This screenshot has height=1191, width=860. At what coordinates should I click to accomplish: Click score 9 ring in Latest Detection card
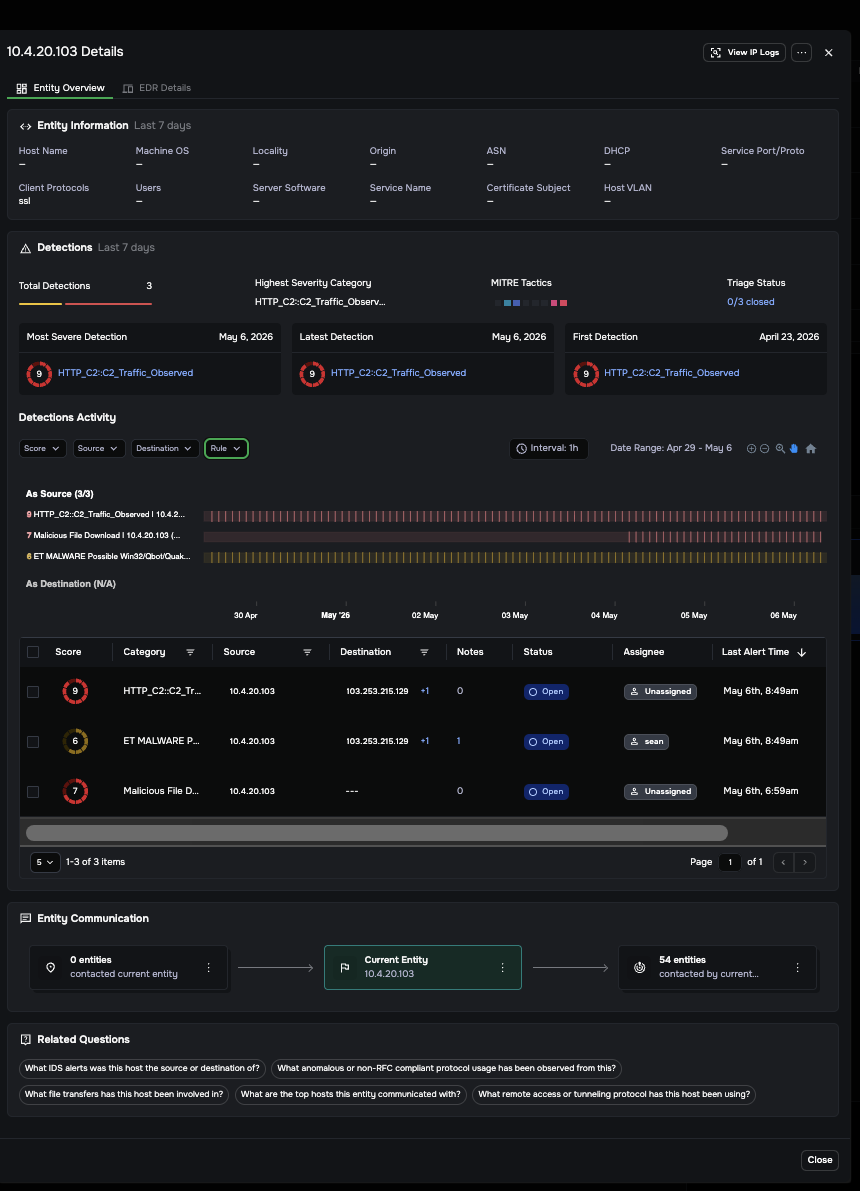tap(312, 374)
